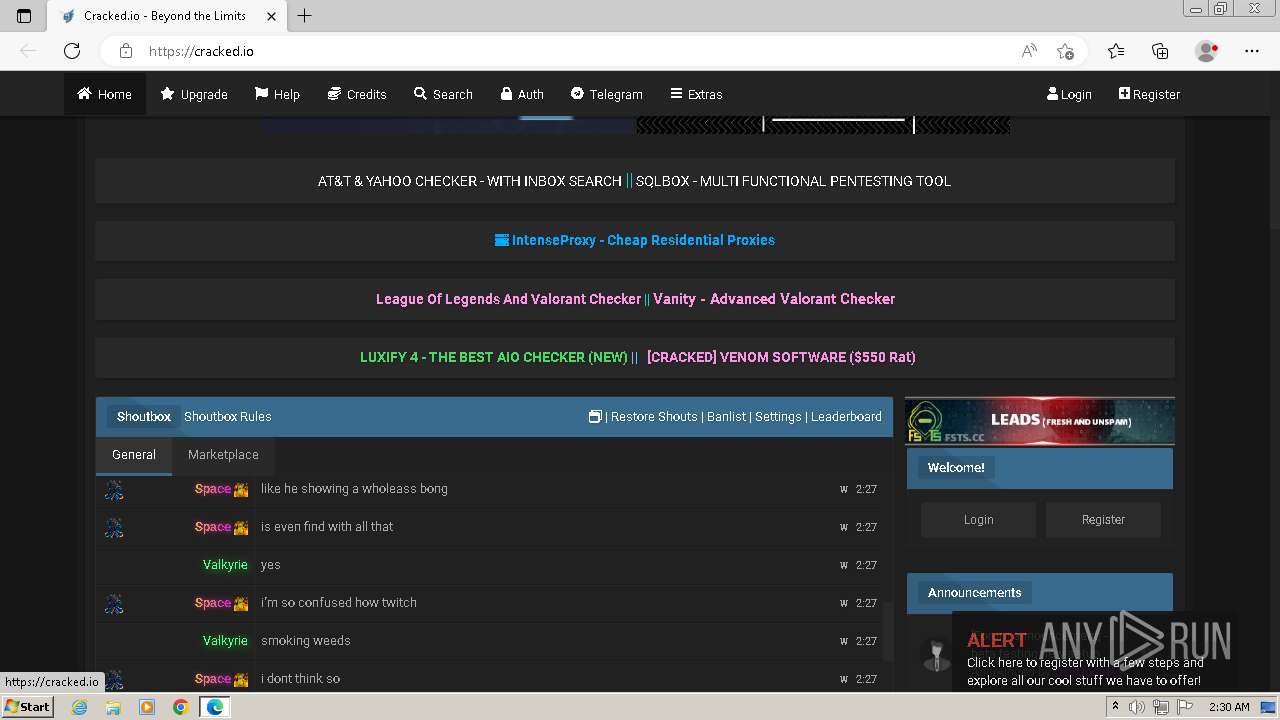Switch to the General chat tab
The height and width of the screenshot is (720, 1280).
click(x=134, y=454)
